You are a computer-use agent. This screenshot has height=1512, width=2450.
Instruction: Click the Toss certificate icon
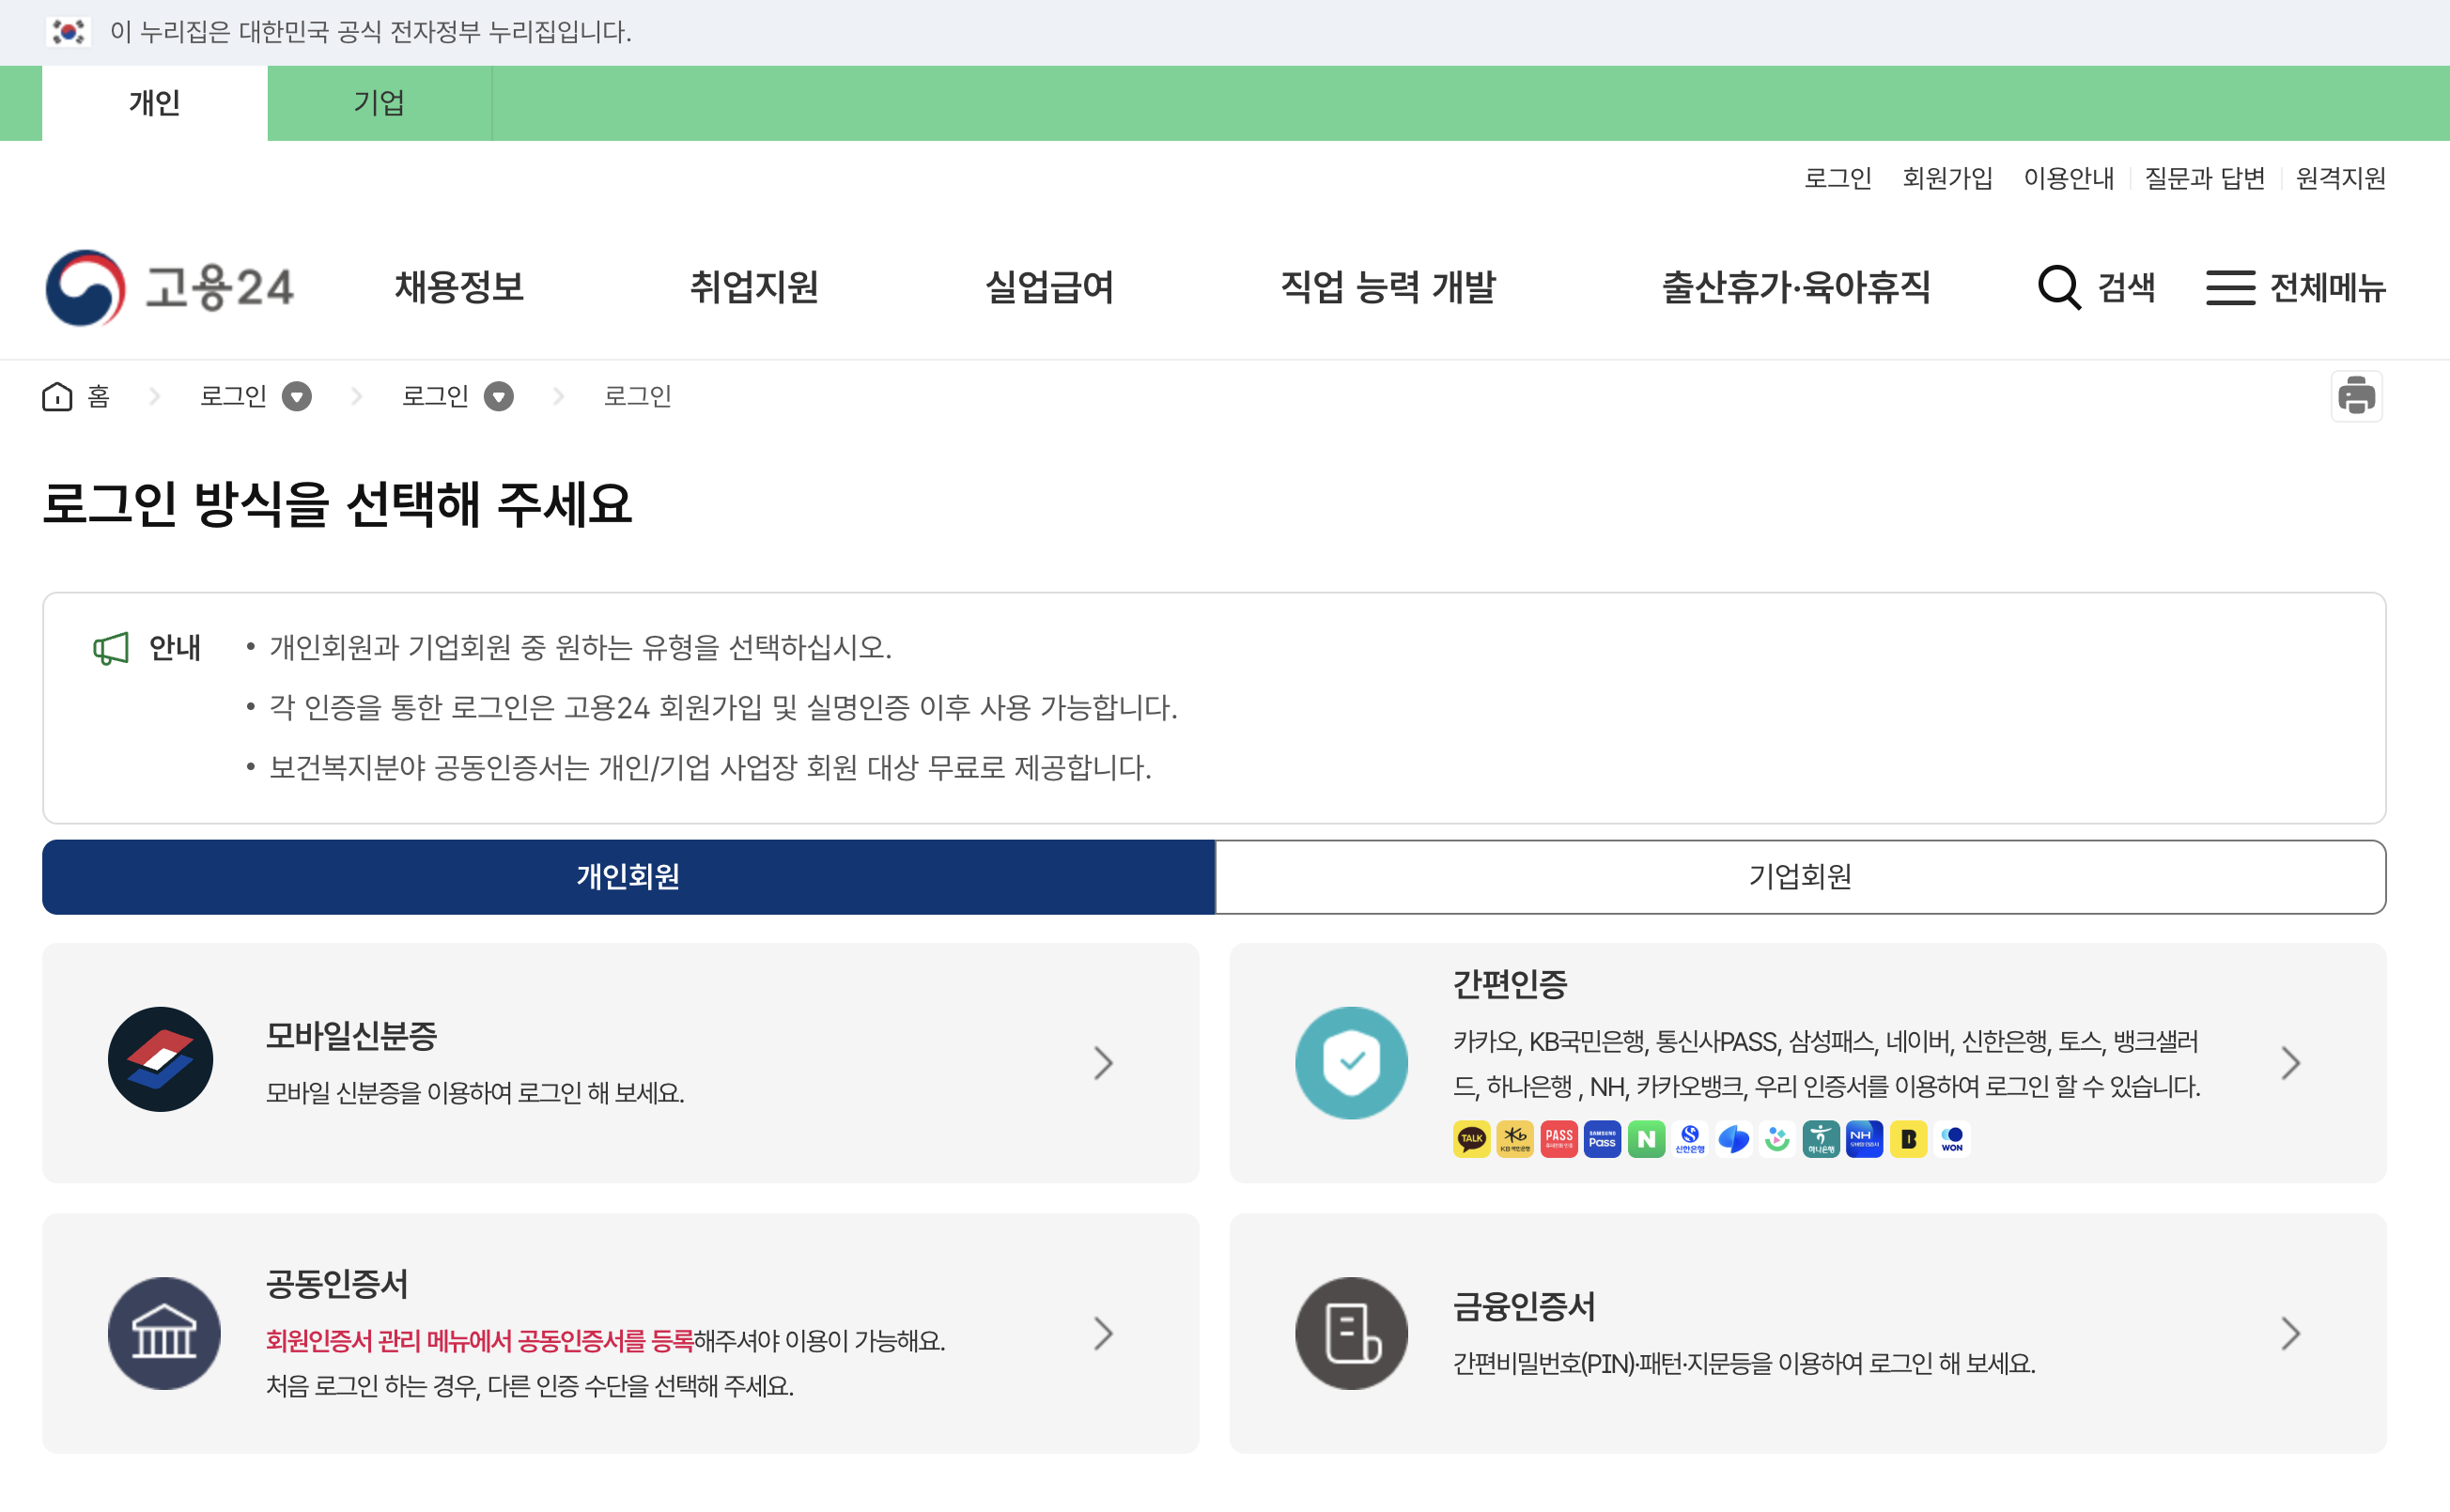pos(1733,1139)
